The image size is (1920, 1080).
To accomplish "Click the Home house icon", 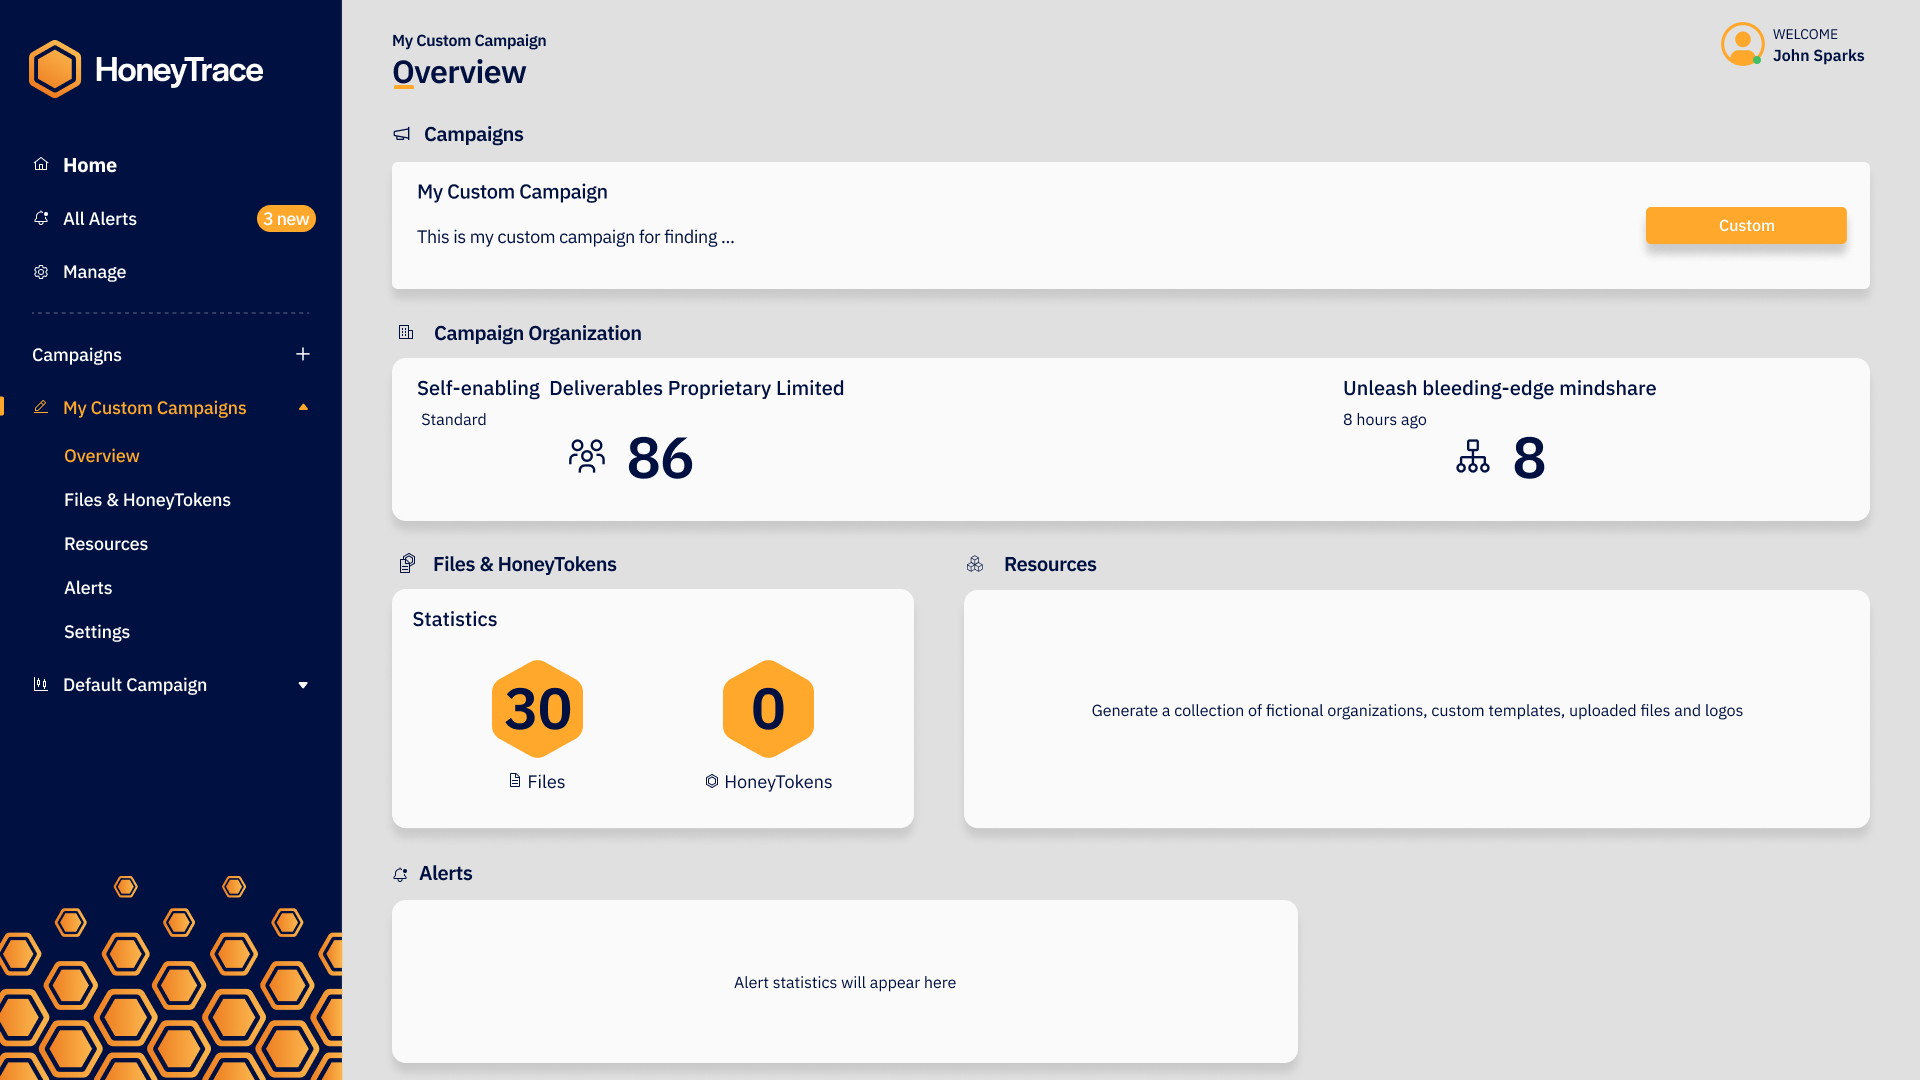I will [41, 164].
